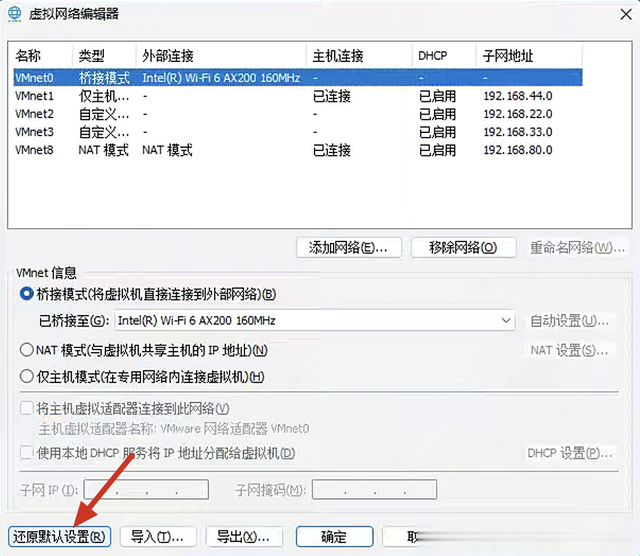This screenshot has height=556, width=640.
Task: Click Intel(R) Wi-Fi 6 AX200 in VMnet0 row
Action: point(221,78)
